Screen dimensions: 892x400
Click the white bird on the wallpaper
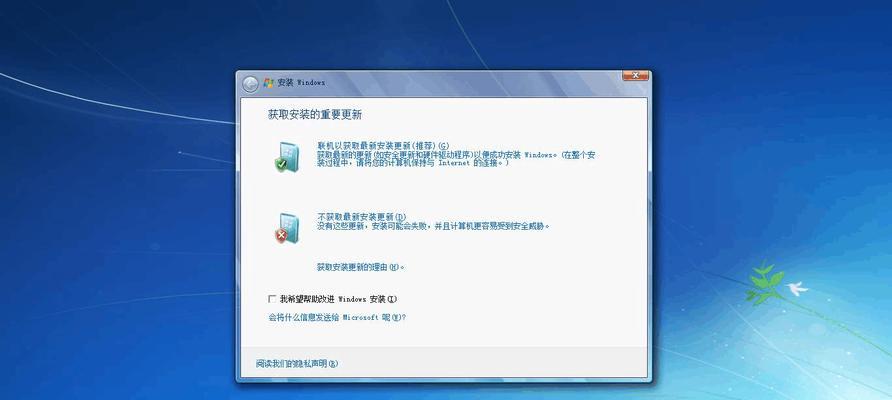[797, 290]
